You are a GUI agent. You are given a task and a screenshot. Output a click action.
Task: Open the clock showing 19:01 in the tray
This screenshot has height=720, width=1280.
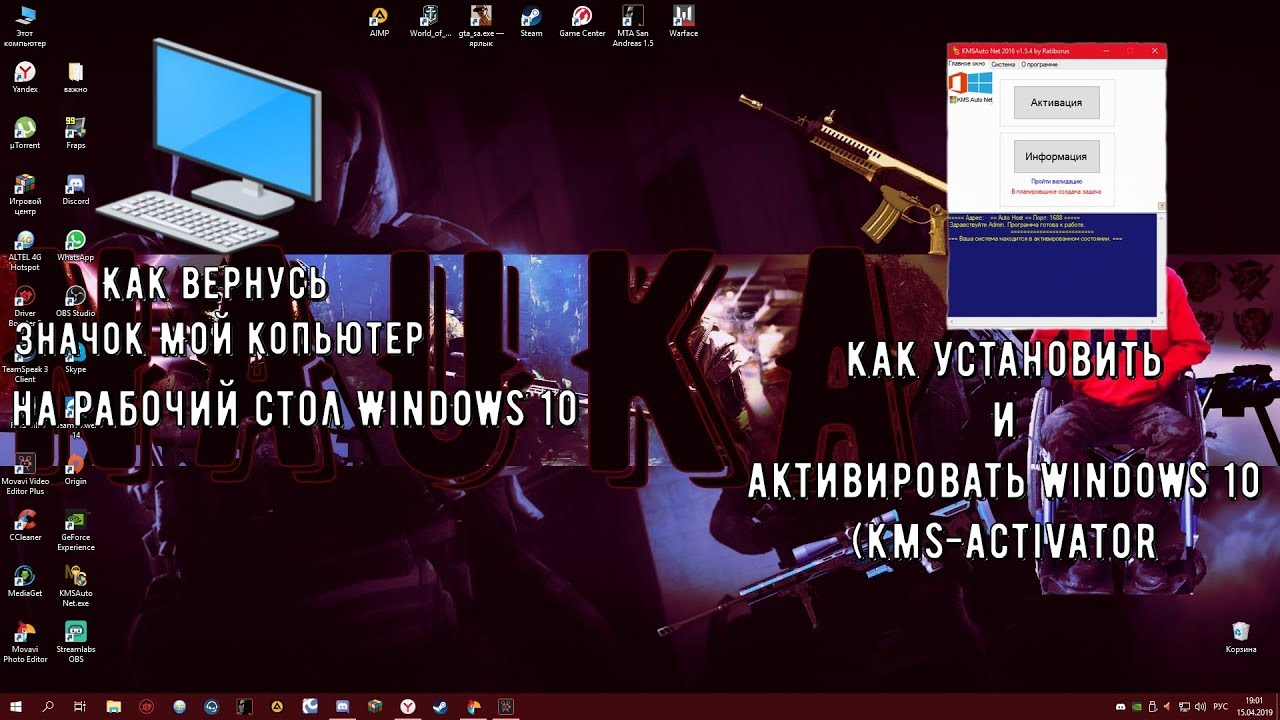tap(1253, 706)
